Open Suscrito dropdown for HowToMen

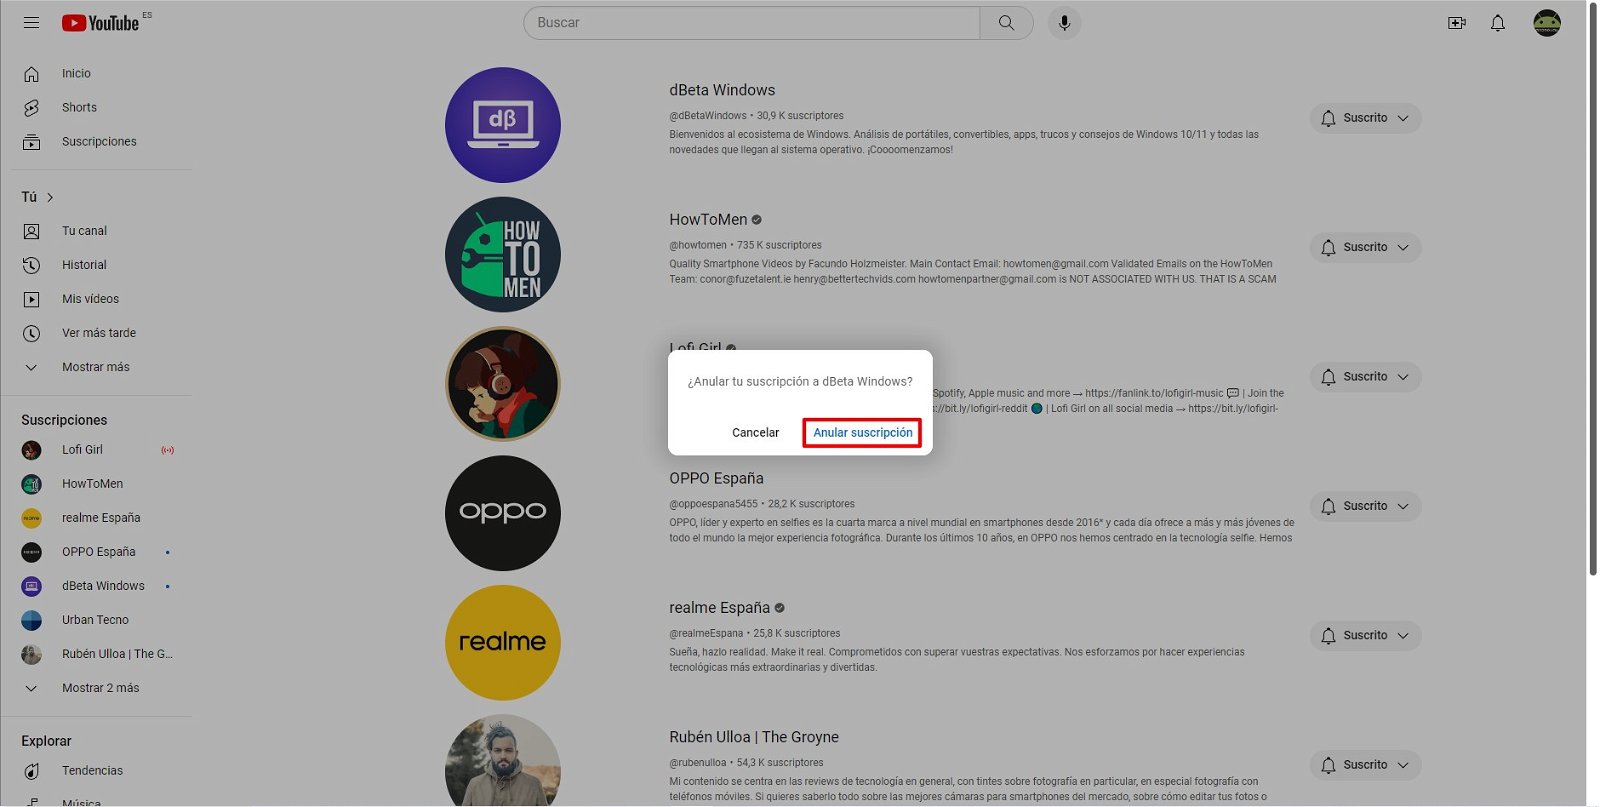point(1365,247)
